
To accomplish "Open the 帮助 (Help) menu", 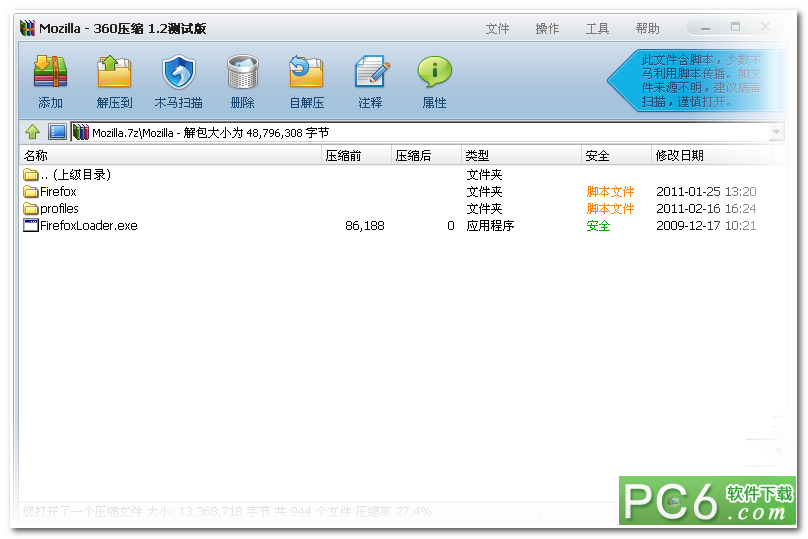I will pos(647,29).
